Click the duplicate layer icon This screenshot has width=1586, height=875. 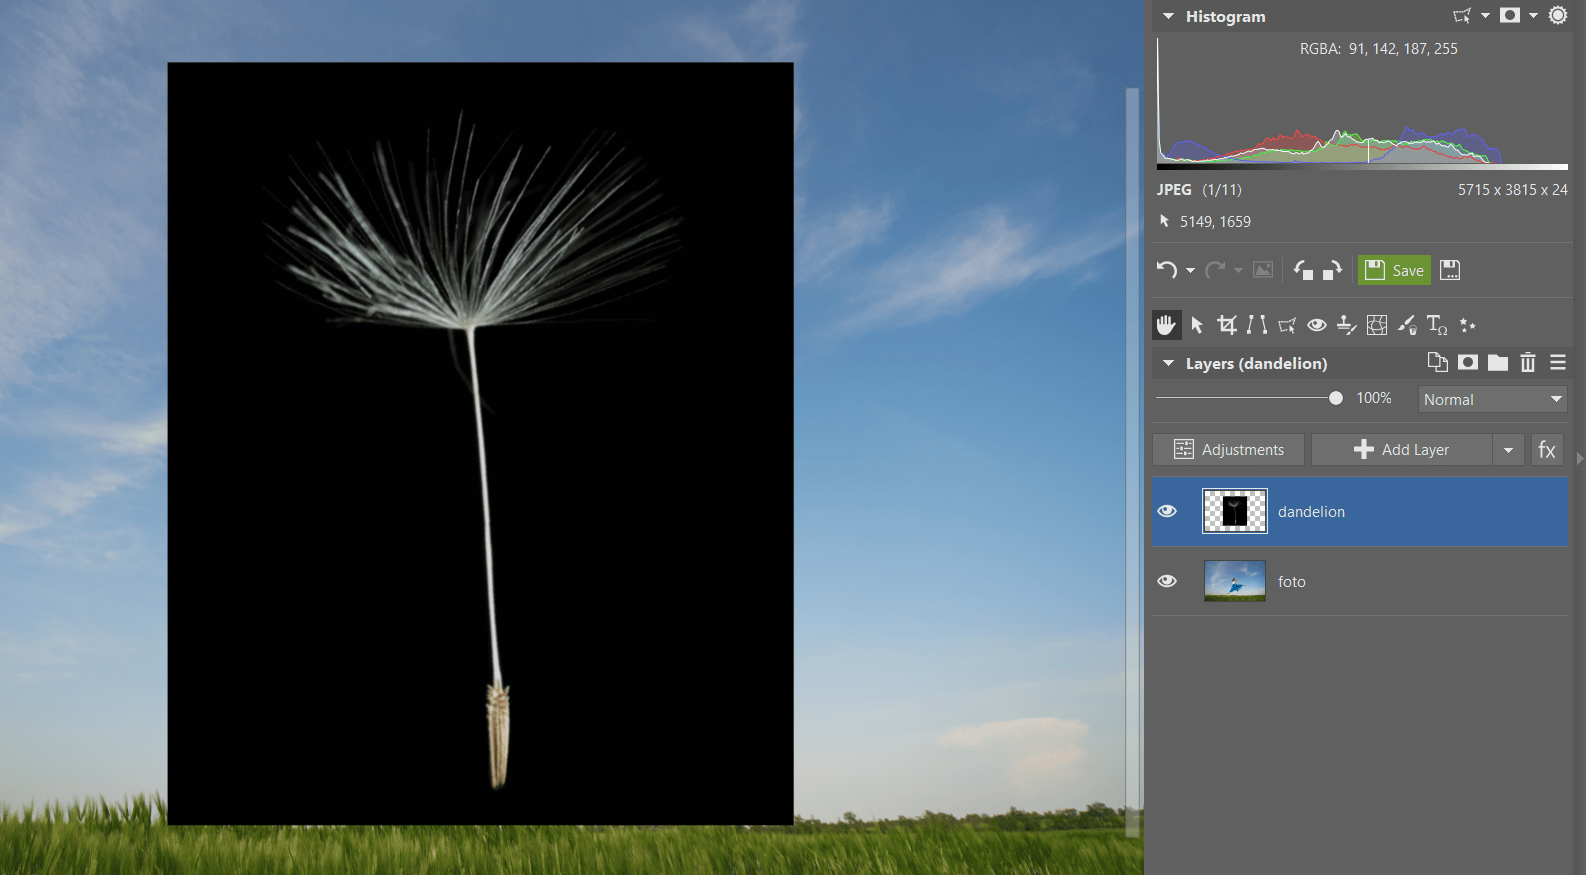click(1437, 363)
